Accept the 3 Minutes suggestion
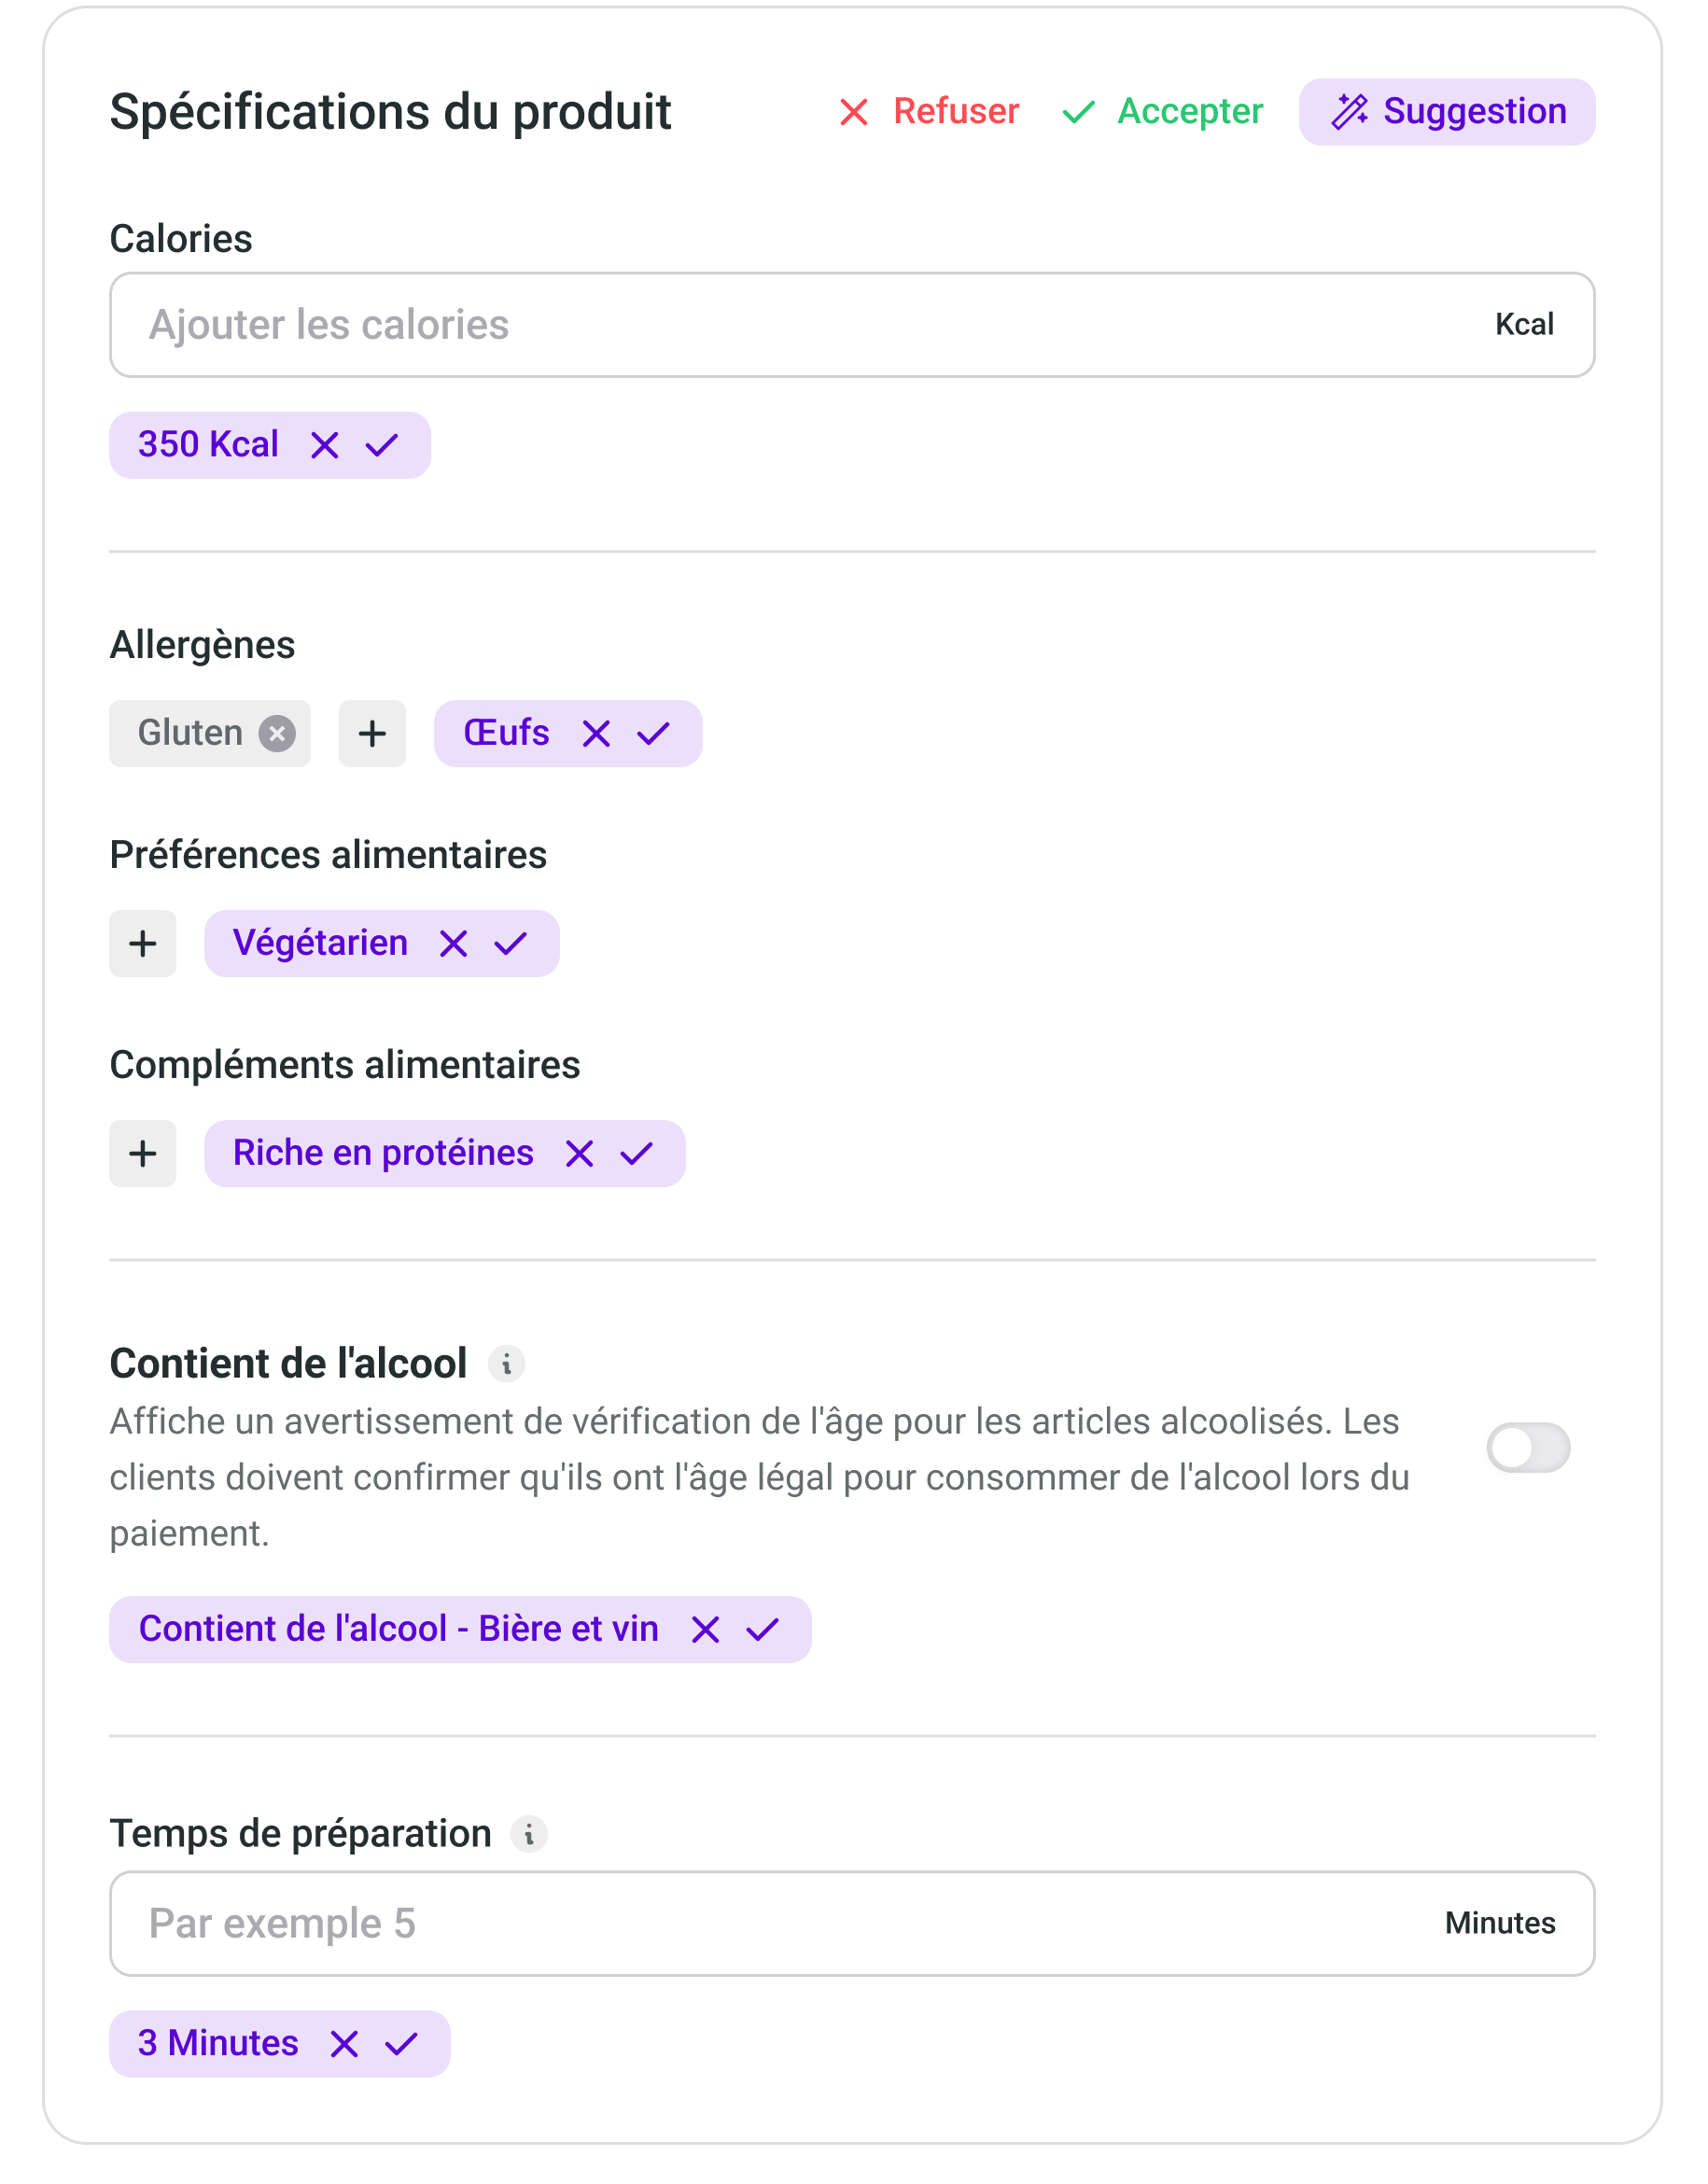The height and width of the screenshot is (2184, 1708). pyautogui.click(x=401, y=2044)
